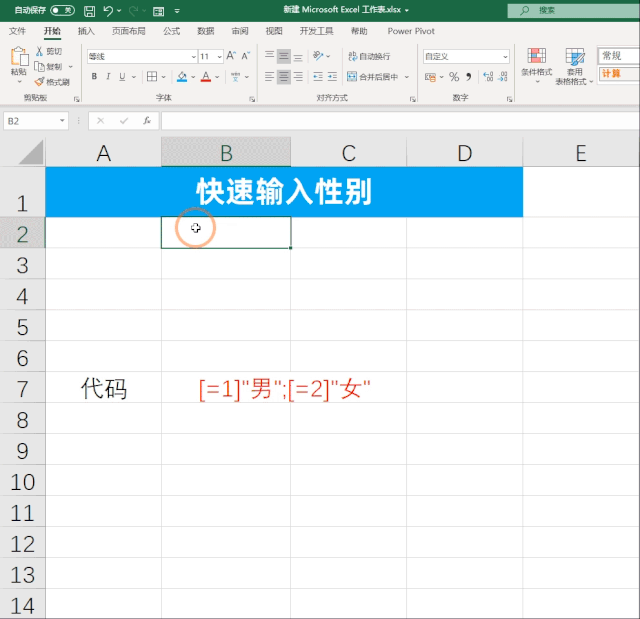Select the cell with red format code

point(284,388)
